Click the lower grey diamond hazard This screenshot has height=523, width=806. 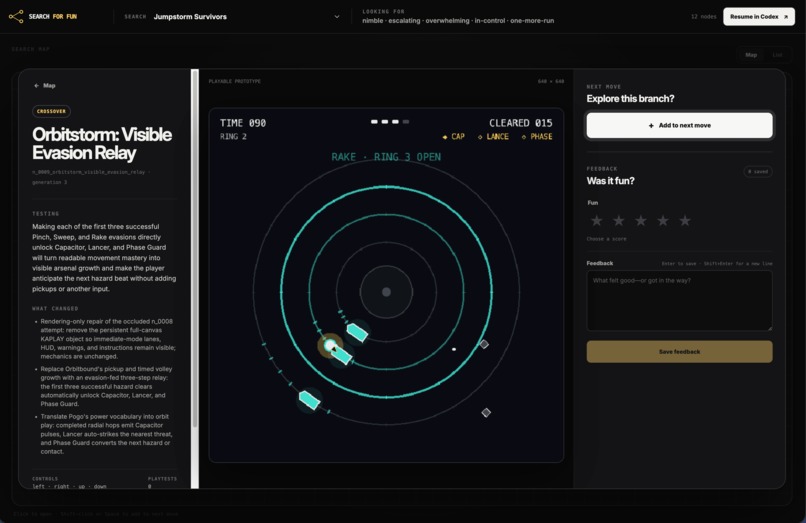(x=486, y=412)
